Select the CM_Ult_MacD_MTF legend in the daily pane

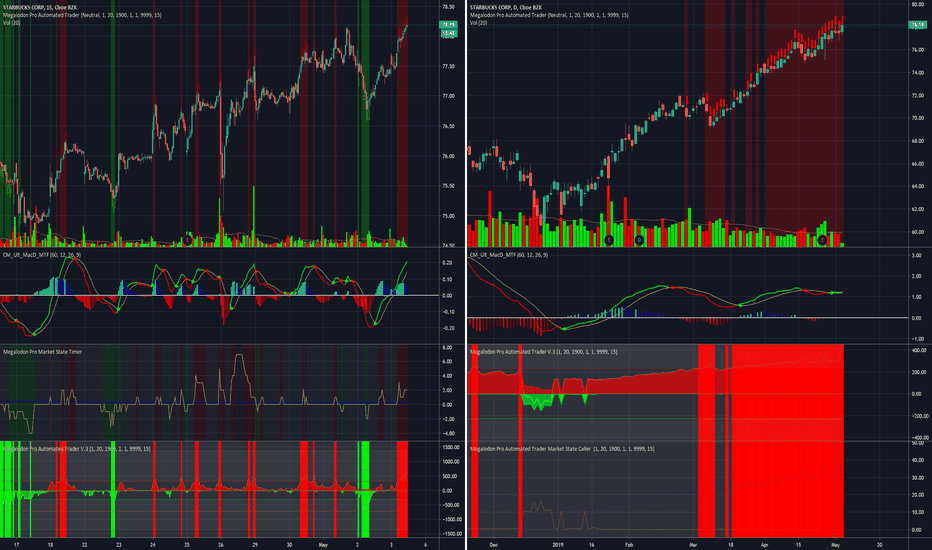coord(508,255)
